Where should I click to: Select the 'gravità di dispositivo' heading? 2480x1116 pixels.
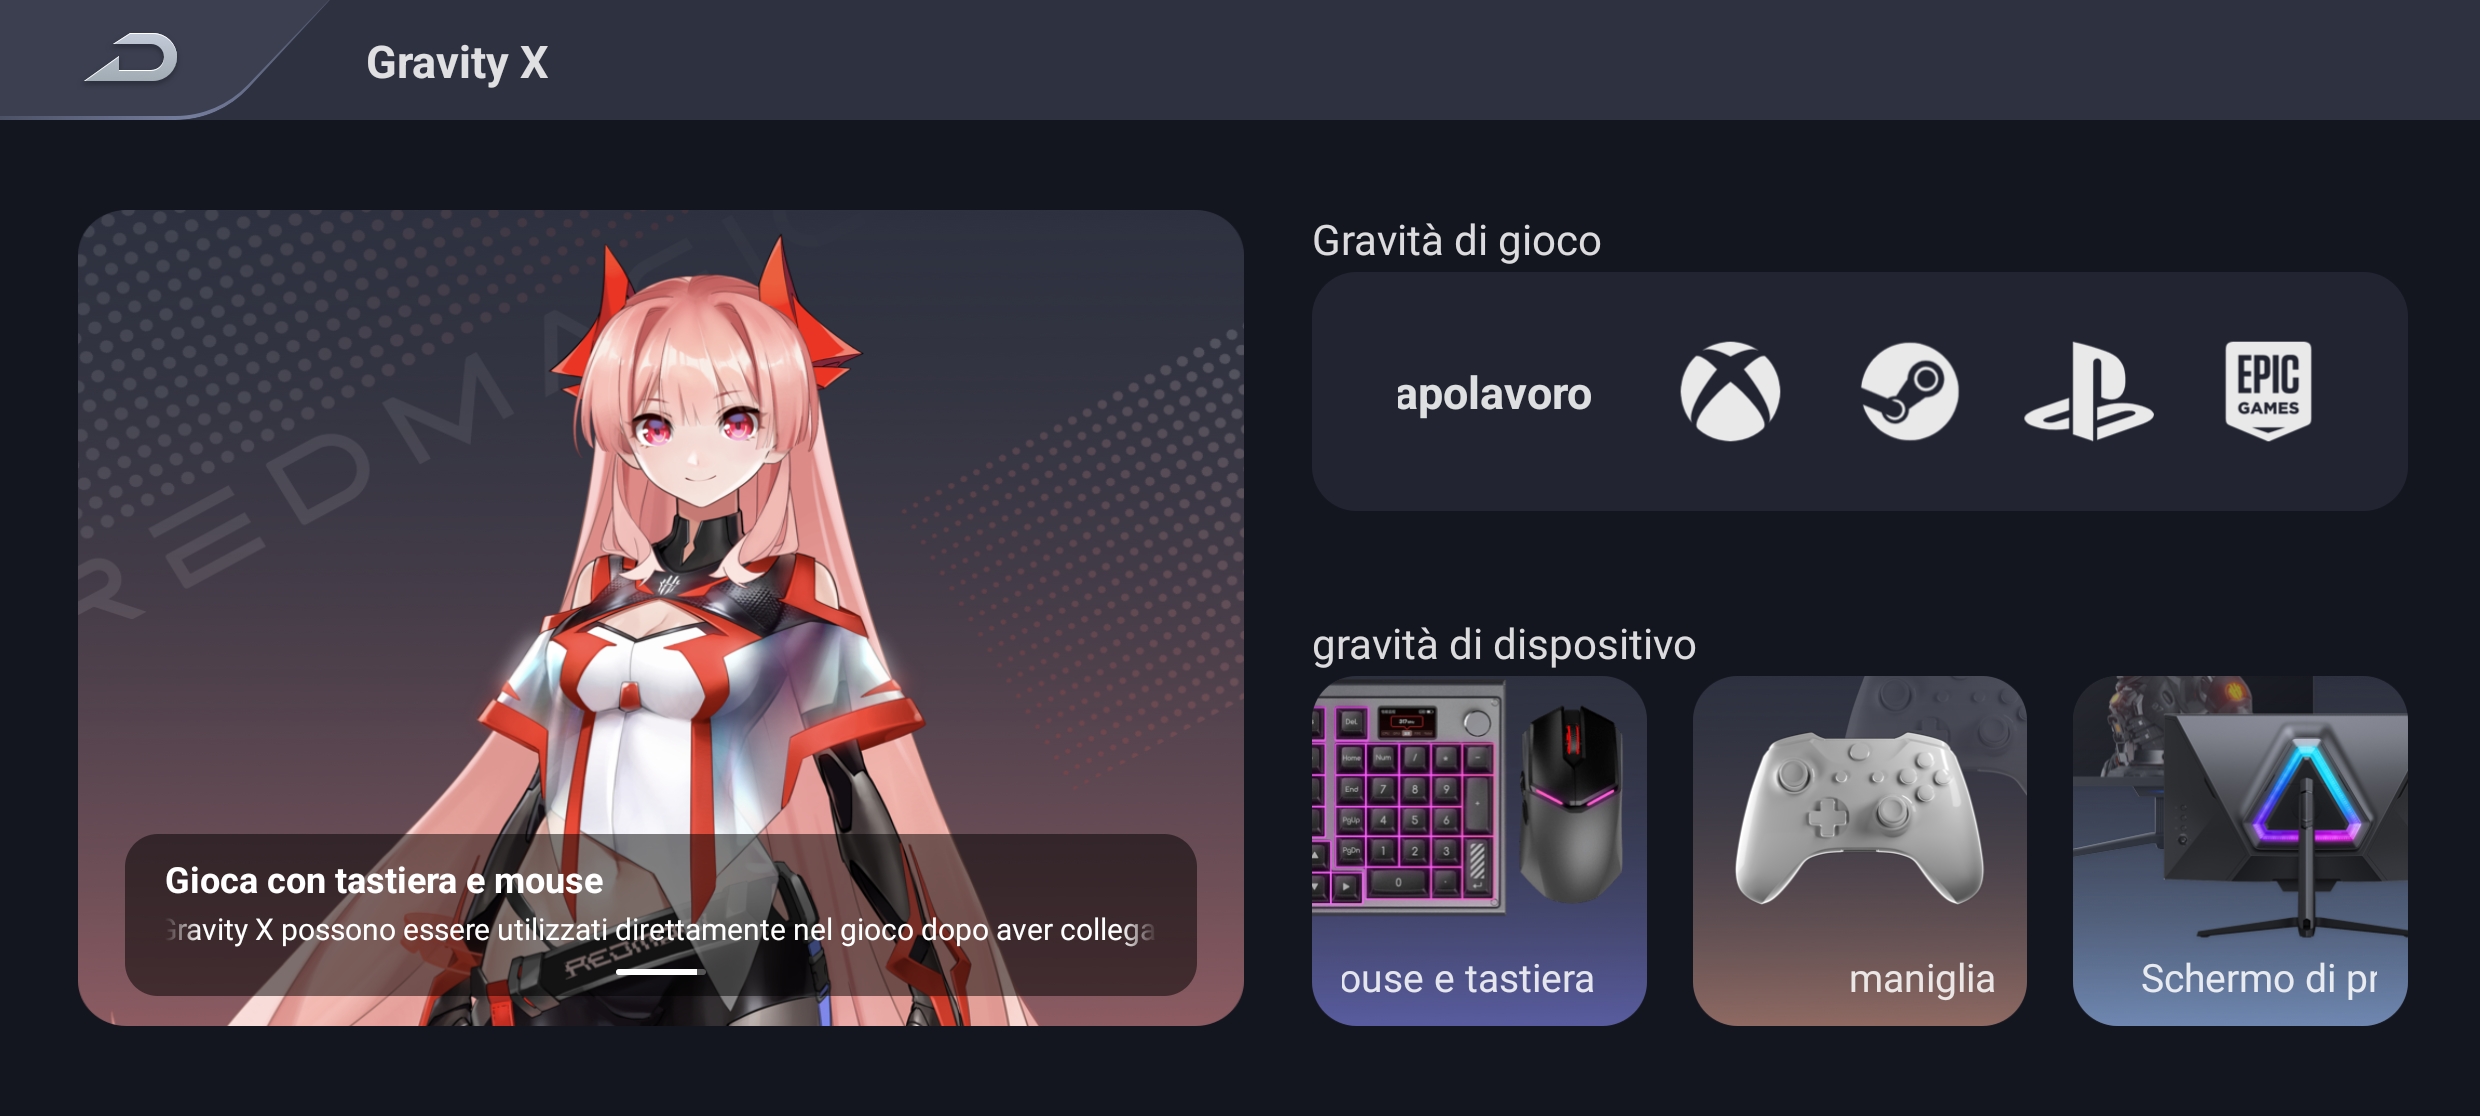point(1504,645)
